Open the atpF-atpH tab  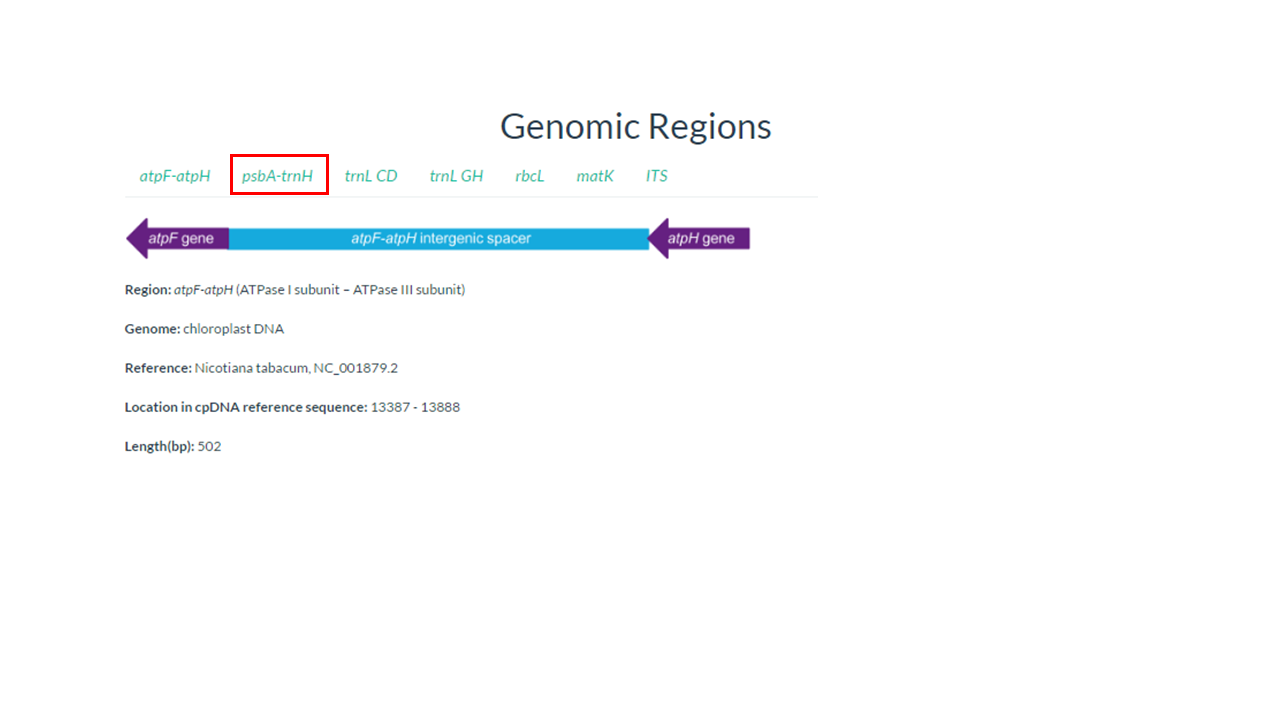[175, 176]
